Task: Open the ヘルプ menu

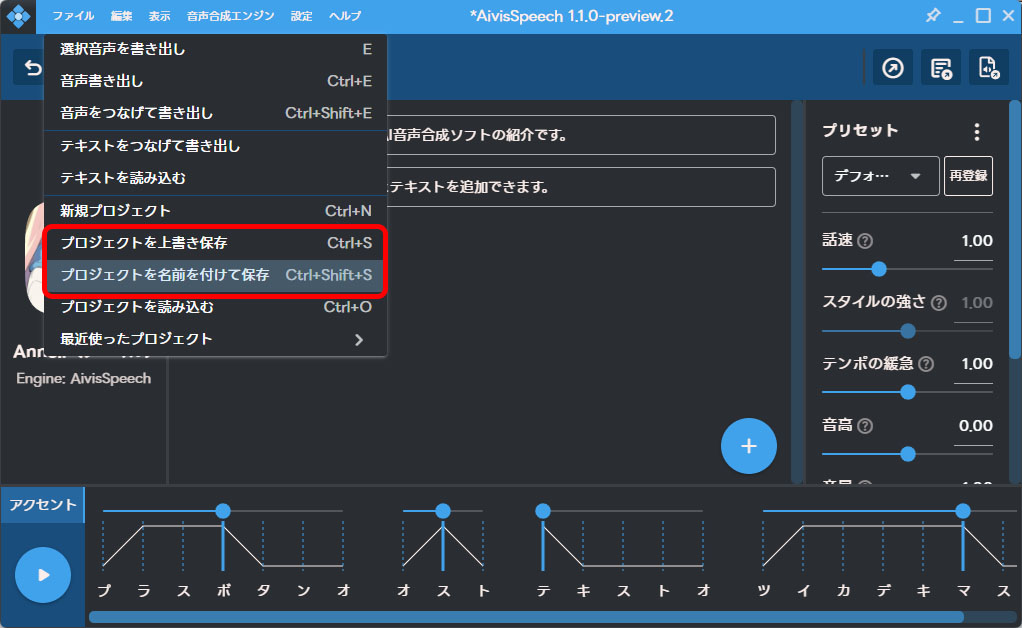Action: pos(345,16)
